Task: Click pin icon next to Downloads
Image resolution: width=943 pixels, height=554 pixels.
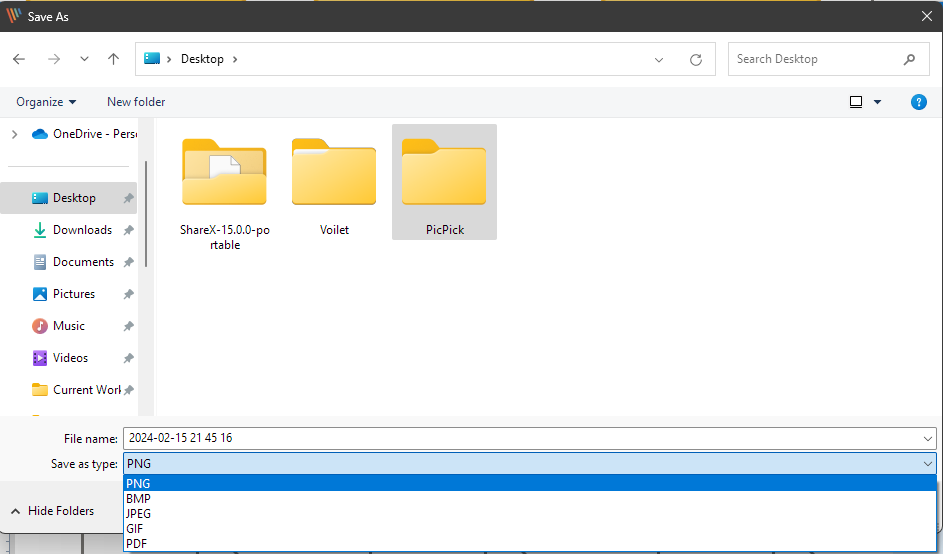Action: click(128, 230)
